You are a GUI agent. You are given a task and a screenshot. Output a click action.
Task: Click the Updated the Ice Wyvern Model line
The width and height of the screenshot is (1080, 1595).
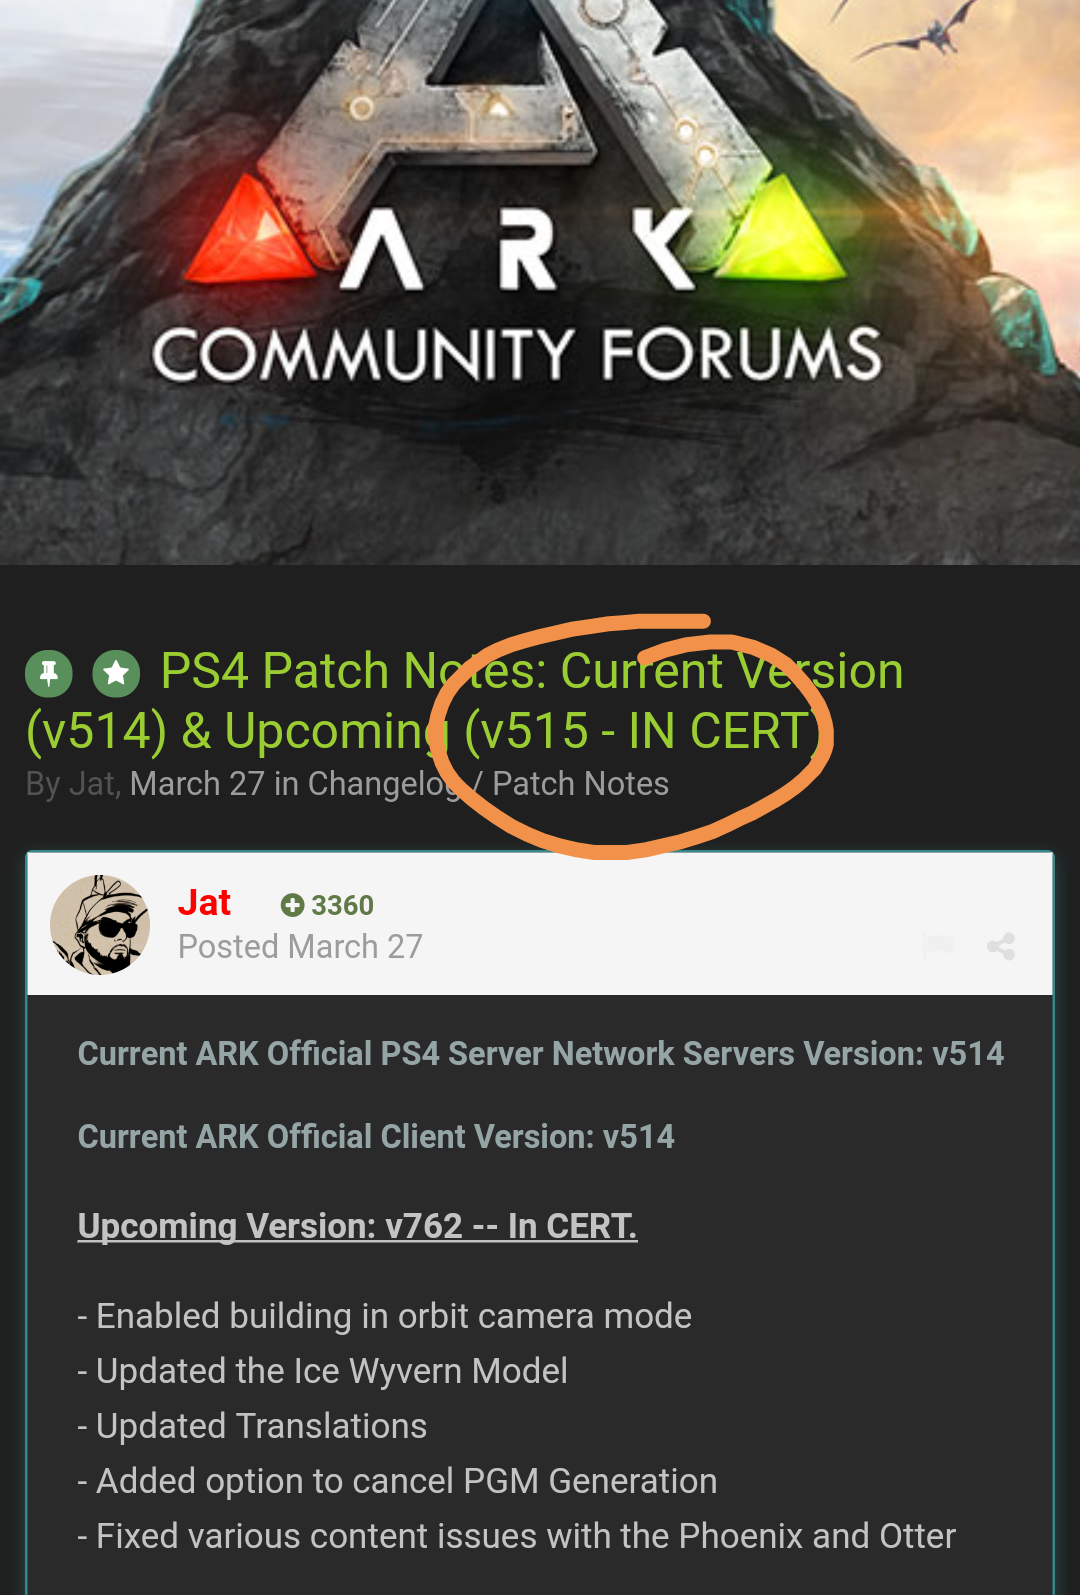coord(323,1371)
